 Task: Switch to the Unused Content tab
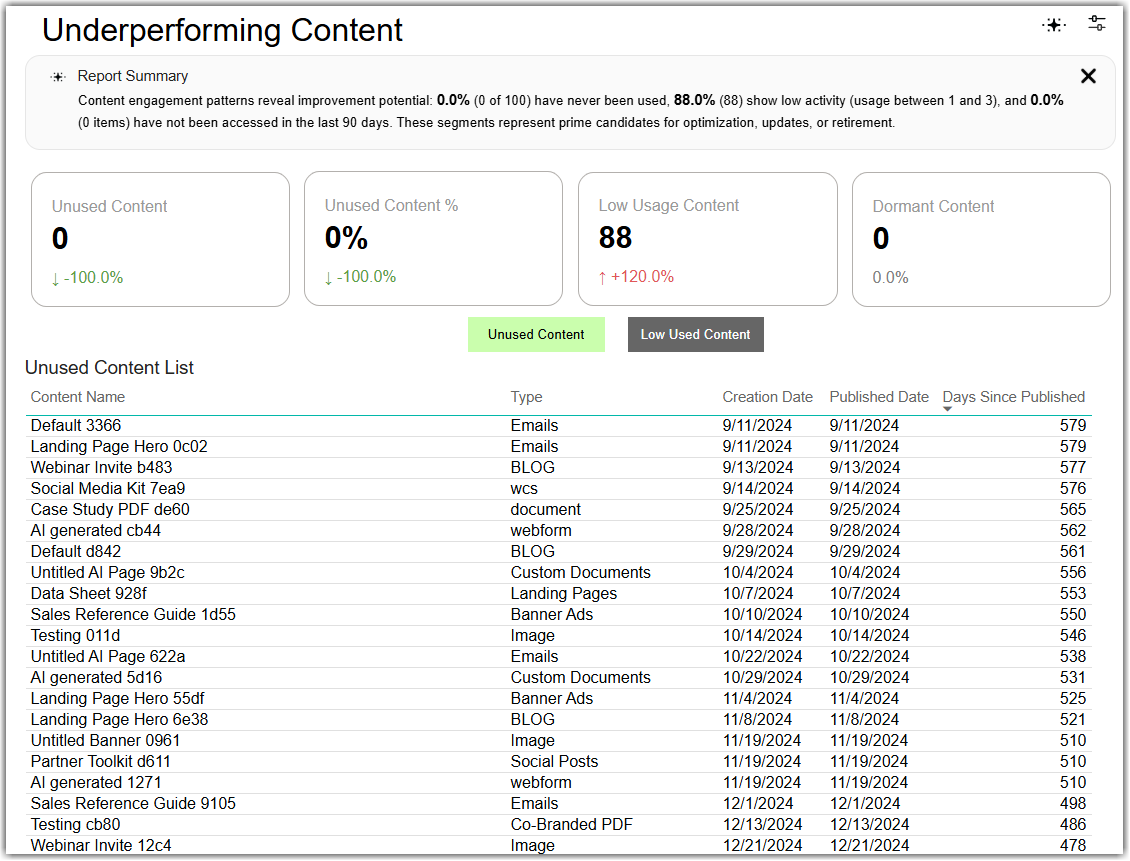point(536,334)
